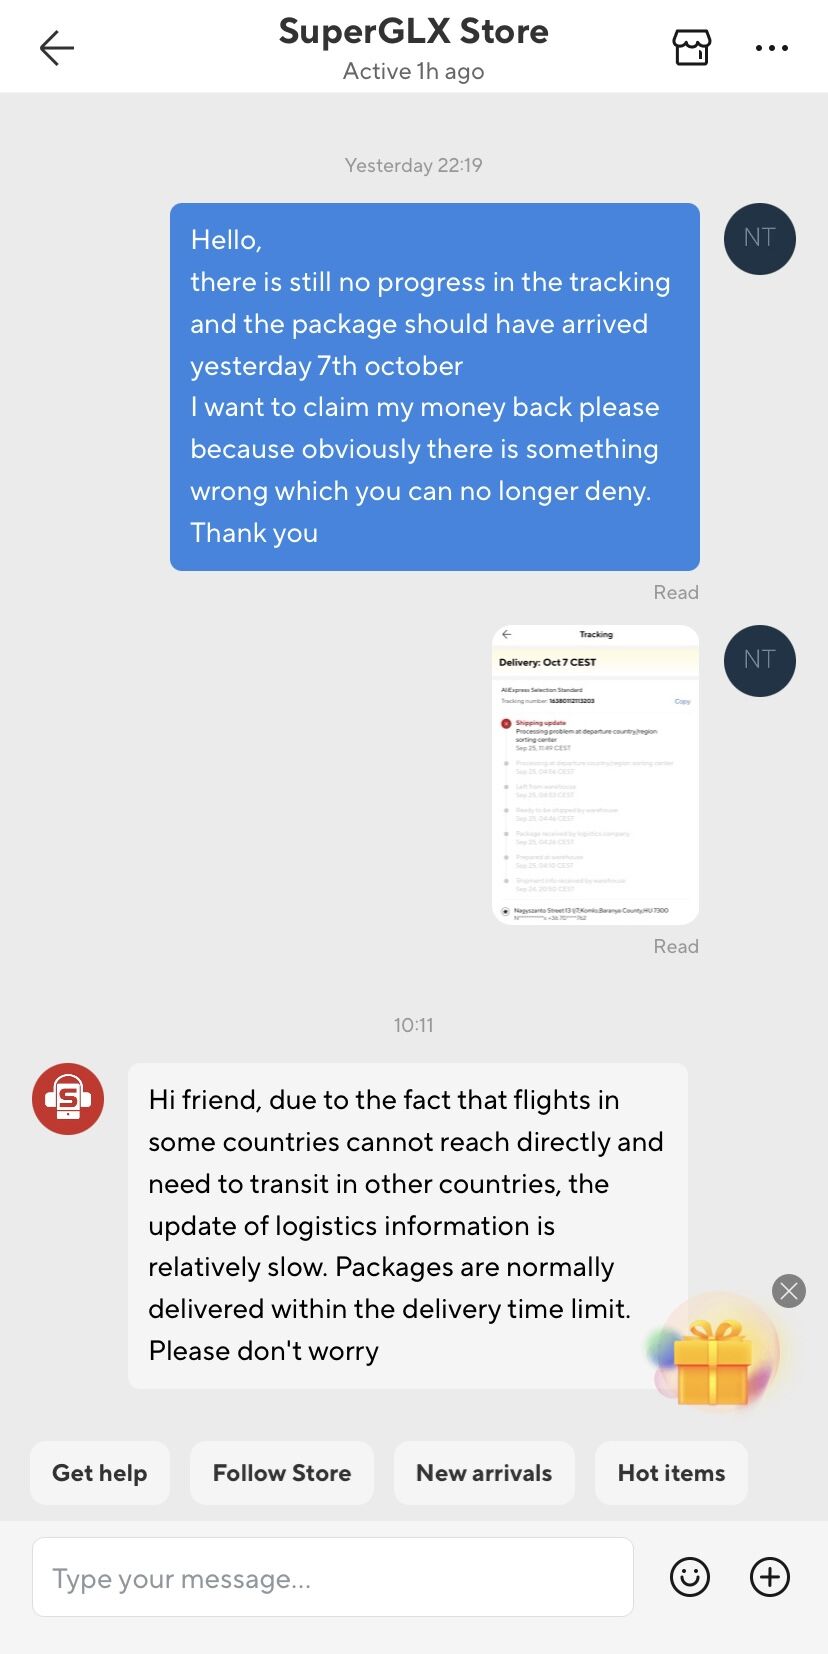Tap the plus attachment icon
This screenshot has width=828, height=1654.
769,1577
